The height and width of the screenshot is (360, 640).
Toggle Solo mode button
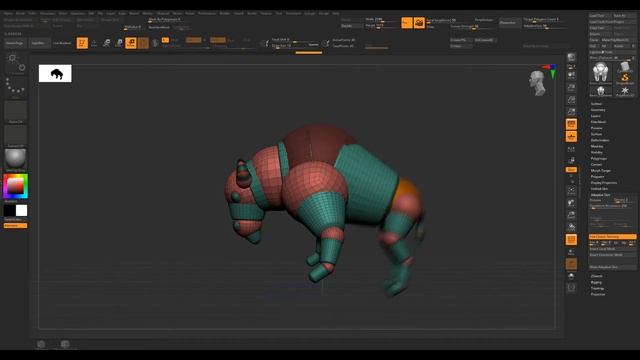click(x=571, y=276)
